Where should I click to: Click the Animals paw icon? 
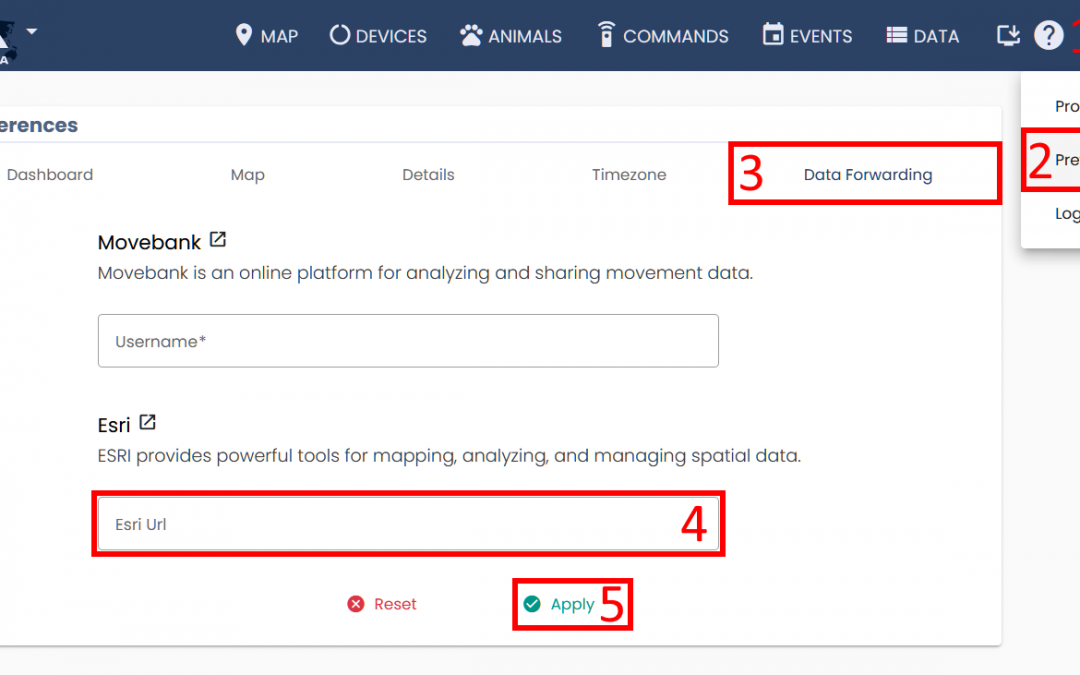pos(471,36)
